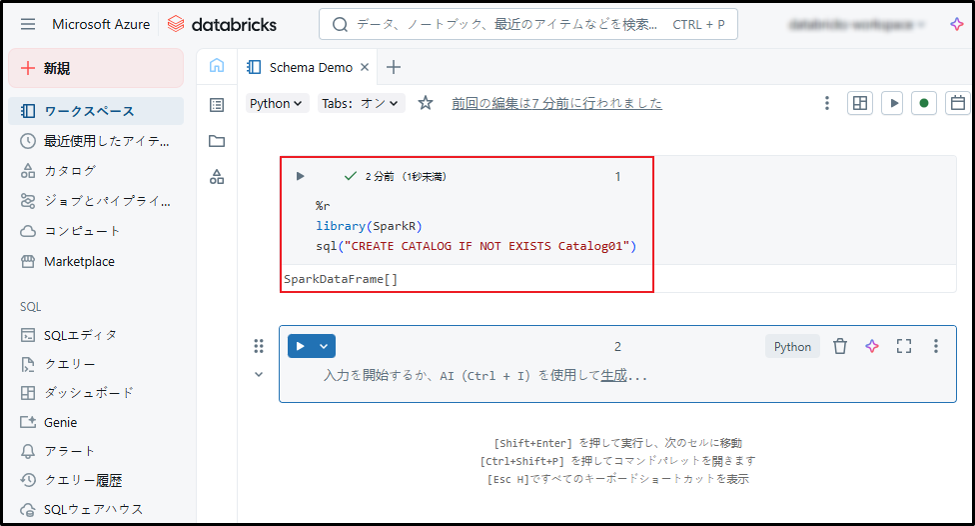Collapse cell 2 using the chevron below the drag handle
The width and height of the screenshot is (975, 526).
coord(259,374)
